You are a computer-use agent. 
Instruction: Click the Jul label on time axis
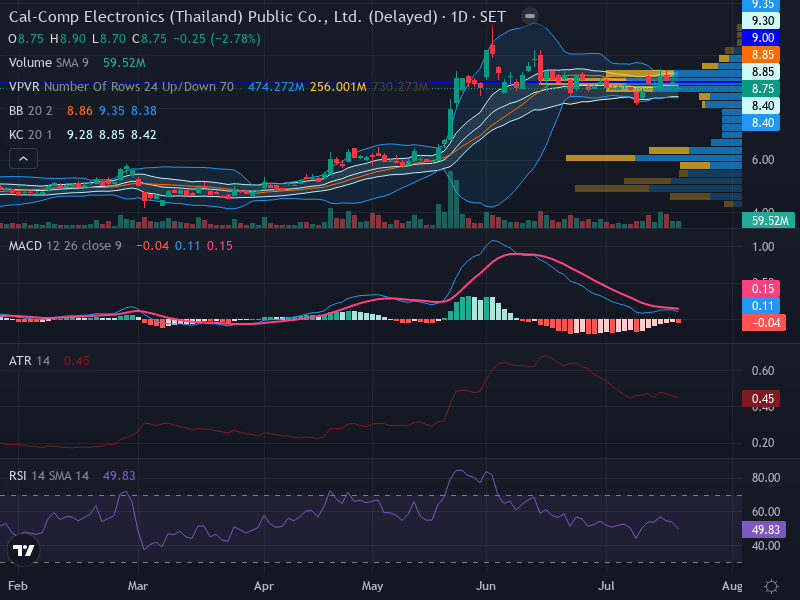pyautogui.click(x=606, y=586)
